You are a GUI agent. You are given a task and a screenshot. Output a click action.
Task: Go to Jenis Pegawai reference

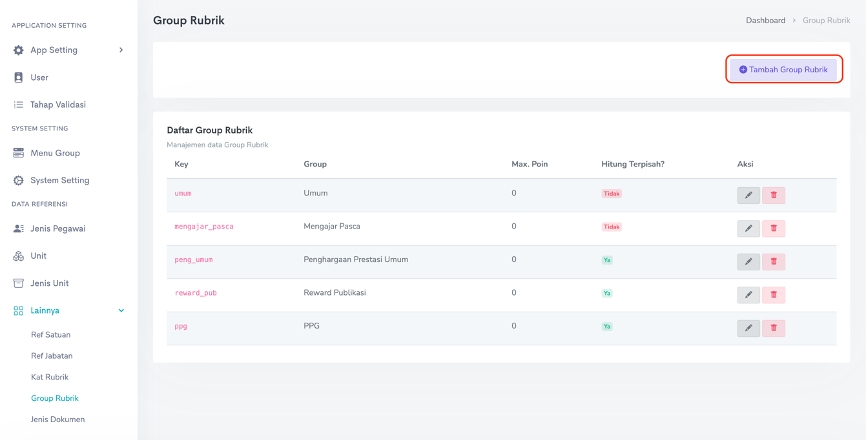(58, 228)
